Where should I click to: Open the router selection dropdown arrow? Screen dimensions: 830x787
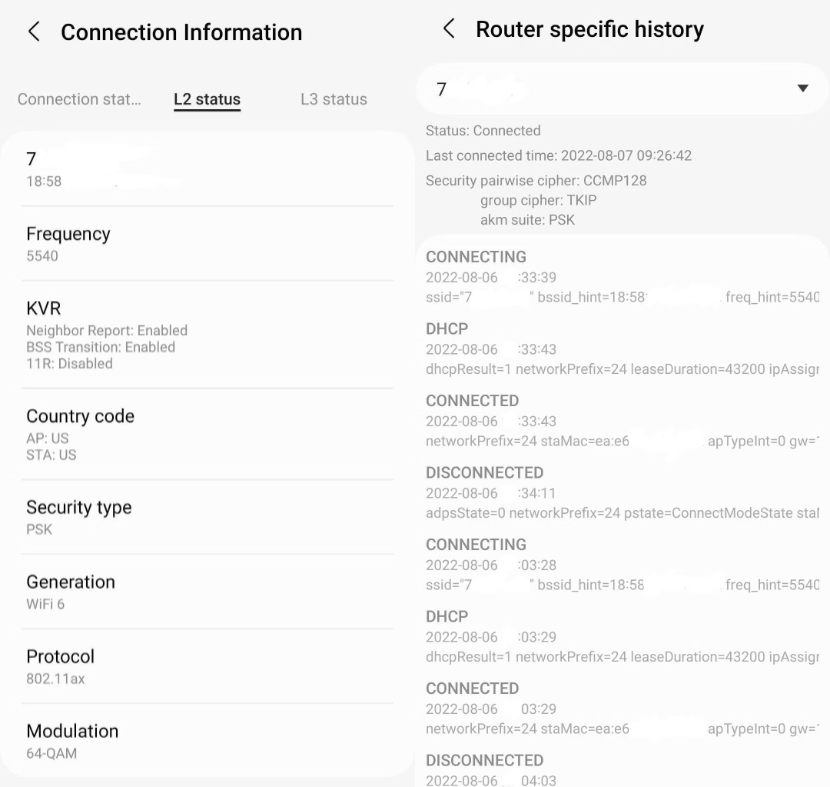click(802, 88)
